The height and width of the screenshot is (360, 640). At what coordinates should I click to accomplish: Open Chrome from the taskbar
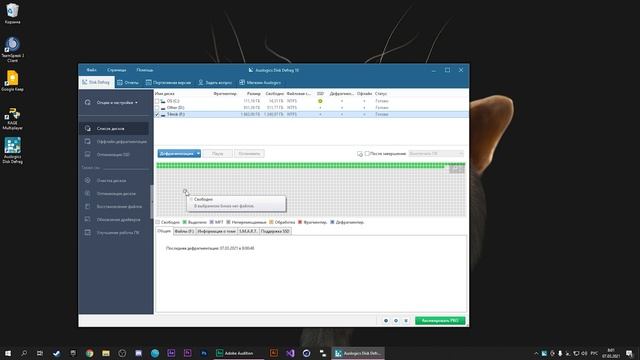(89, 353)
